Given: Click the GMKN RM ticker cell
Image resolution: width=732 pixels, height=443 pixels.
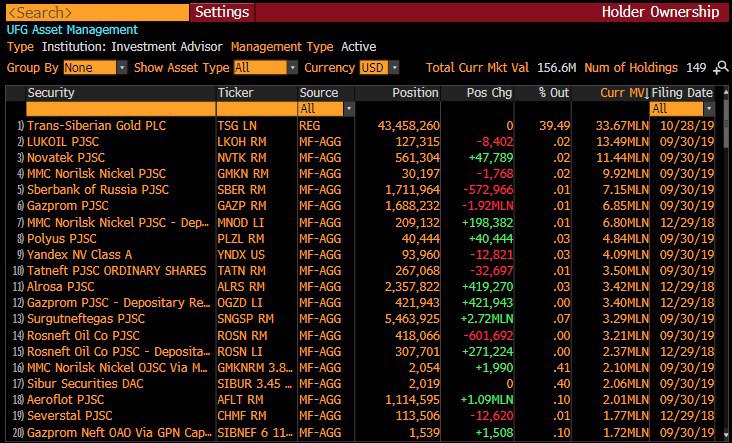Looking at the screenshot, I should (243, 174).
